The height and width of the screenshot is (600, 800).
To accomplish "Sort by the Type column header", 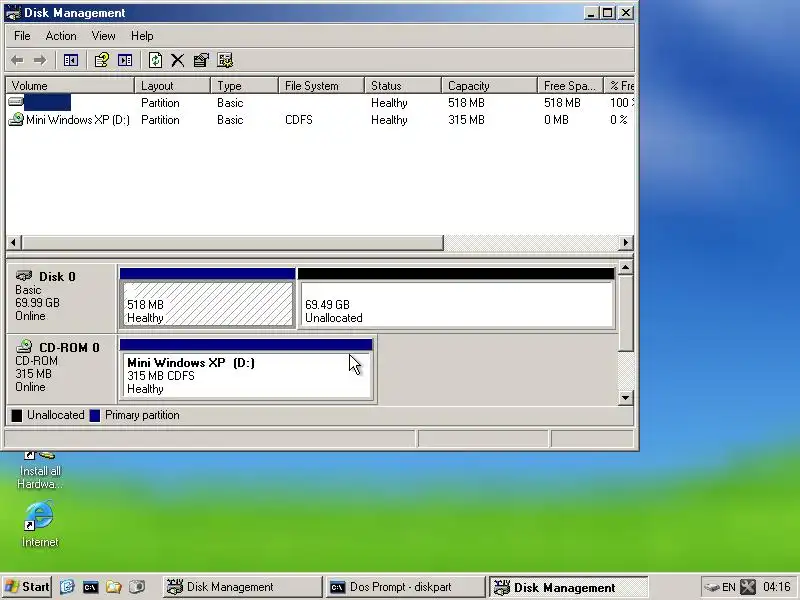I will click(244, 85).
